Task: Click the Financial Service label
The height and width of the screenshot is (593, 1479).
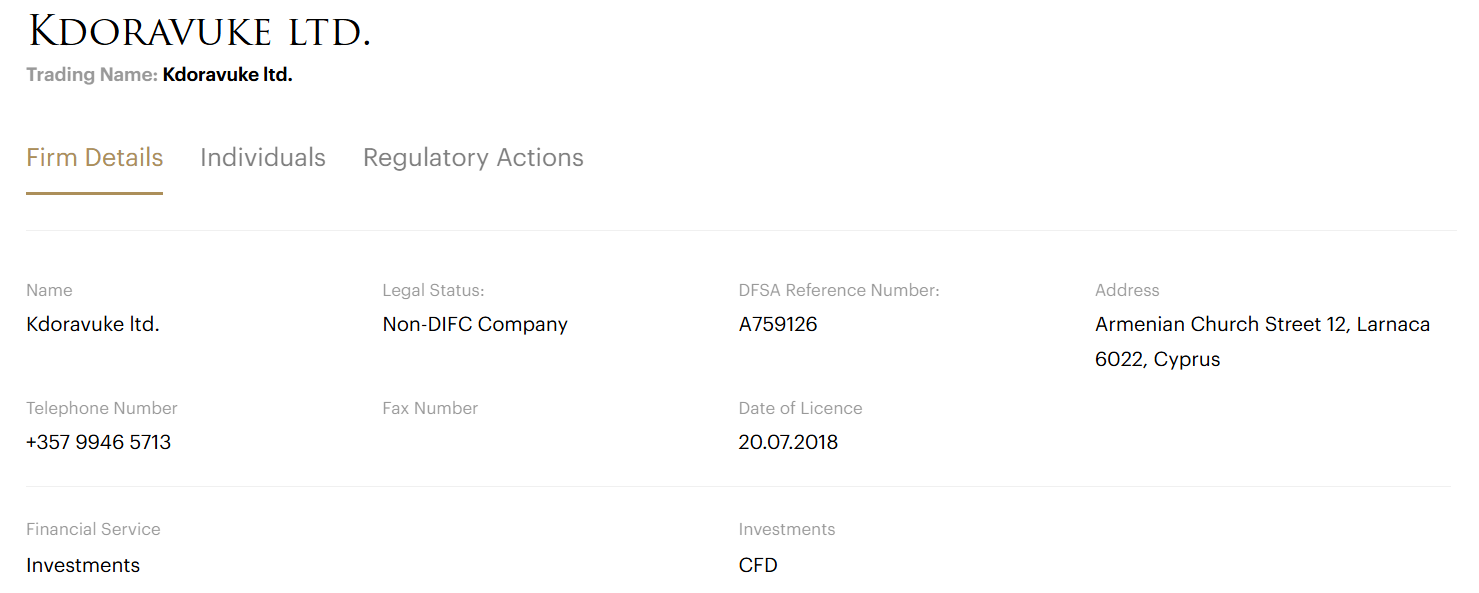Action: pyautogui.click(x=93, y=530)
